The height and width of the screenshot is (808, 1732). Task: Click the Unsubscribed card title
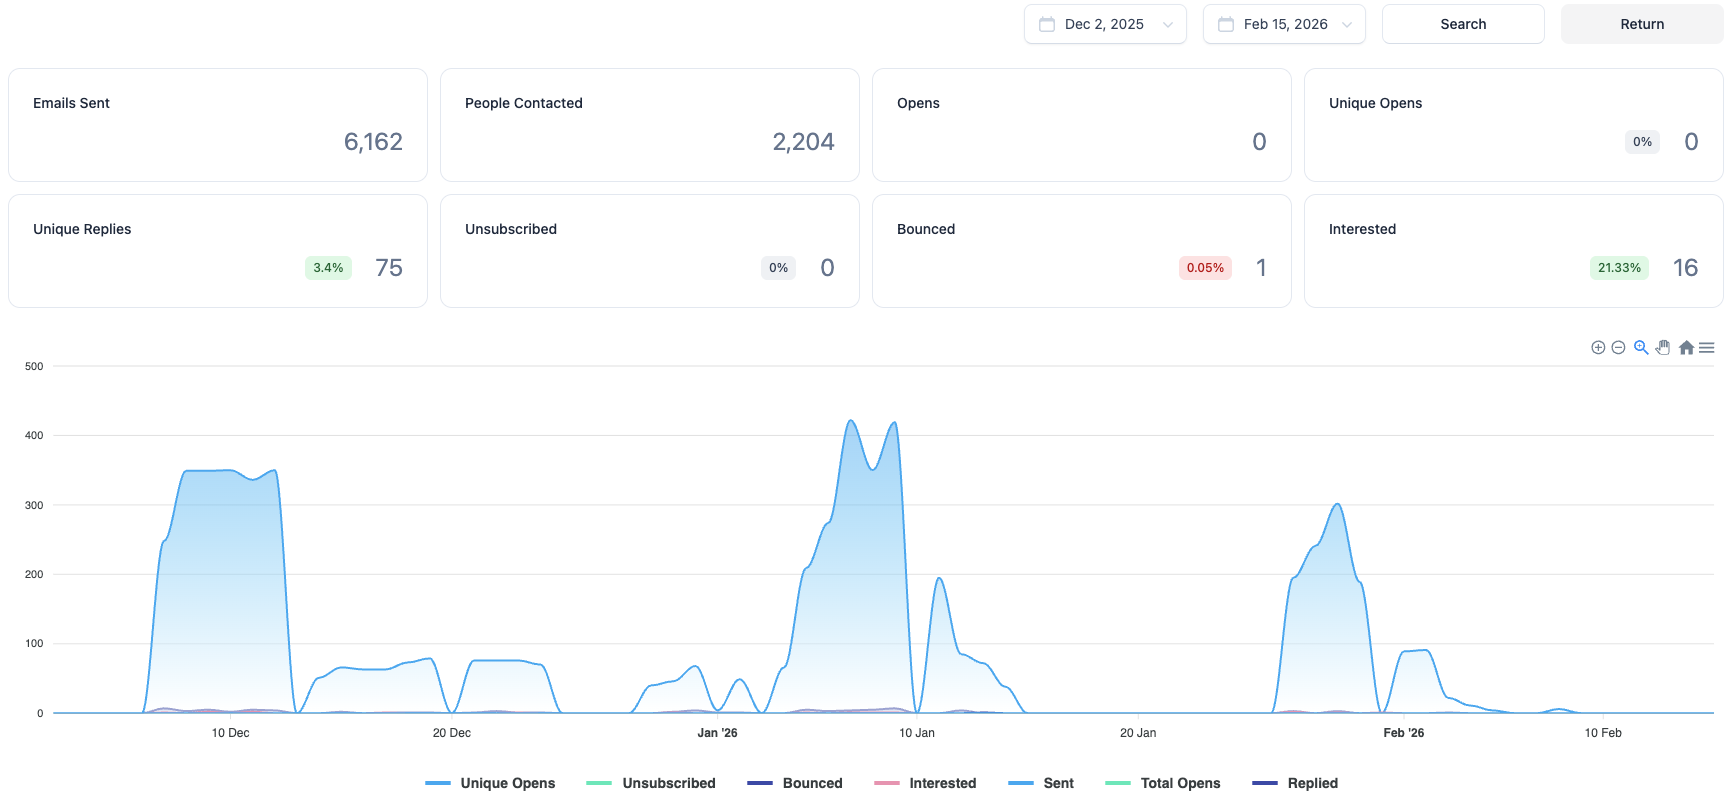[511, 229]
